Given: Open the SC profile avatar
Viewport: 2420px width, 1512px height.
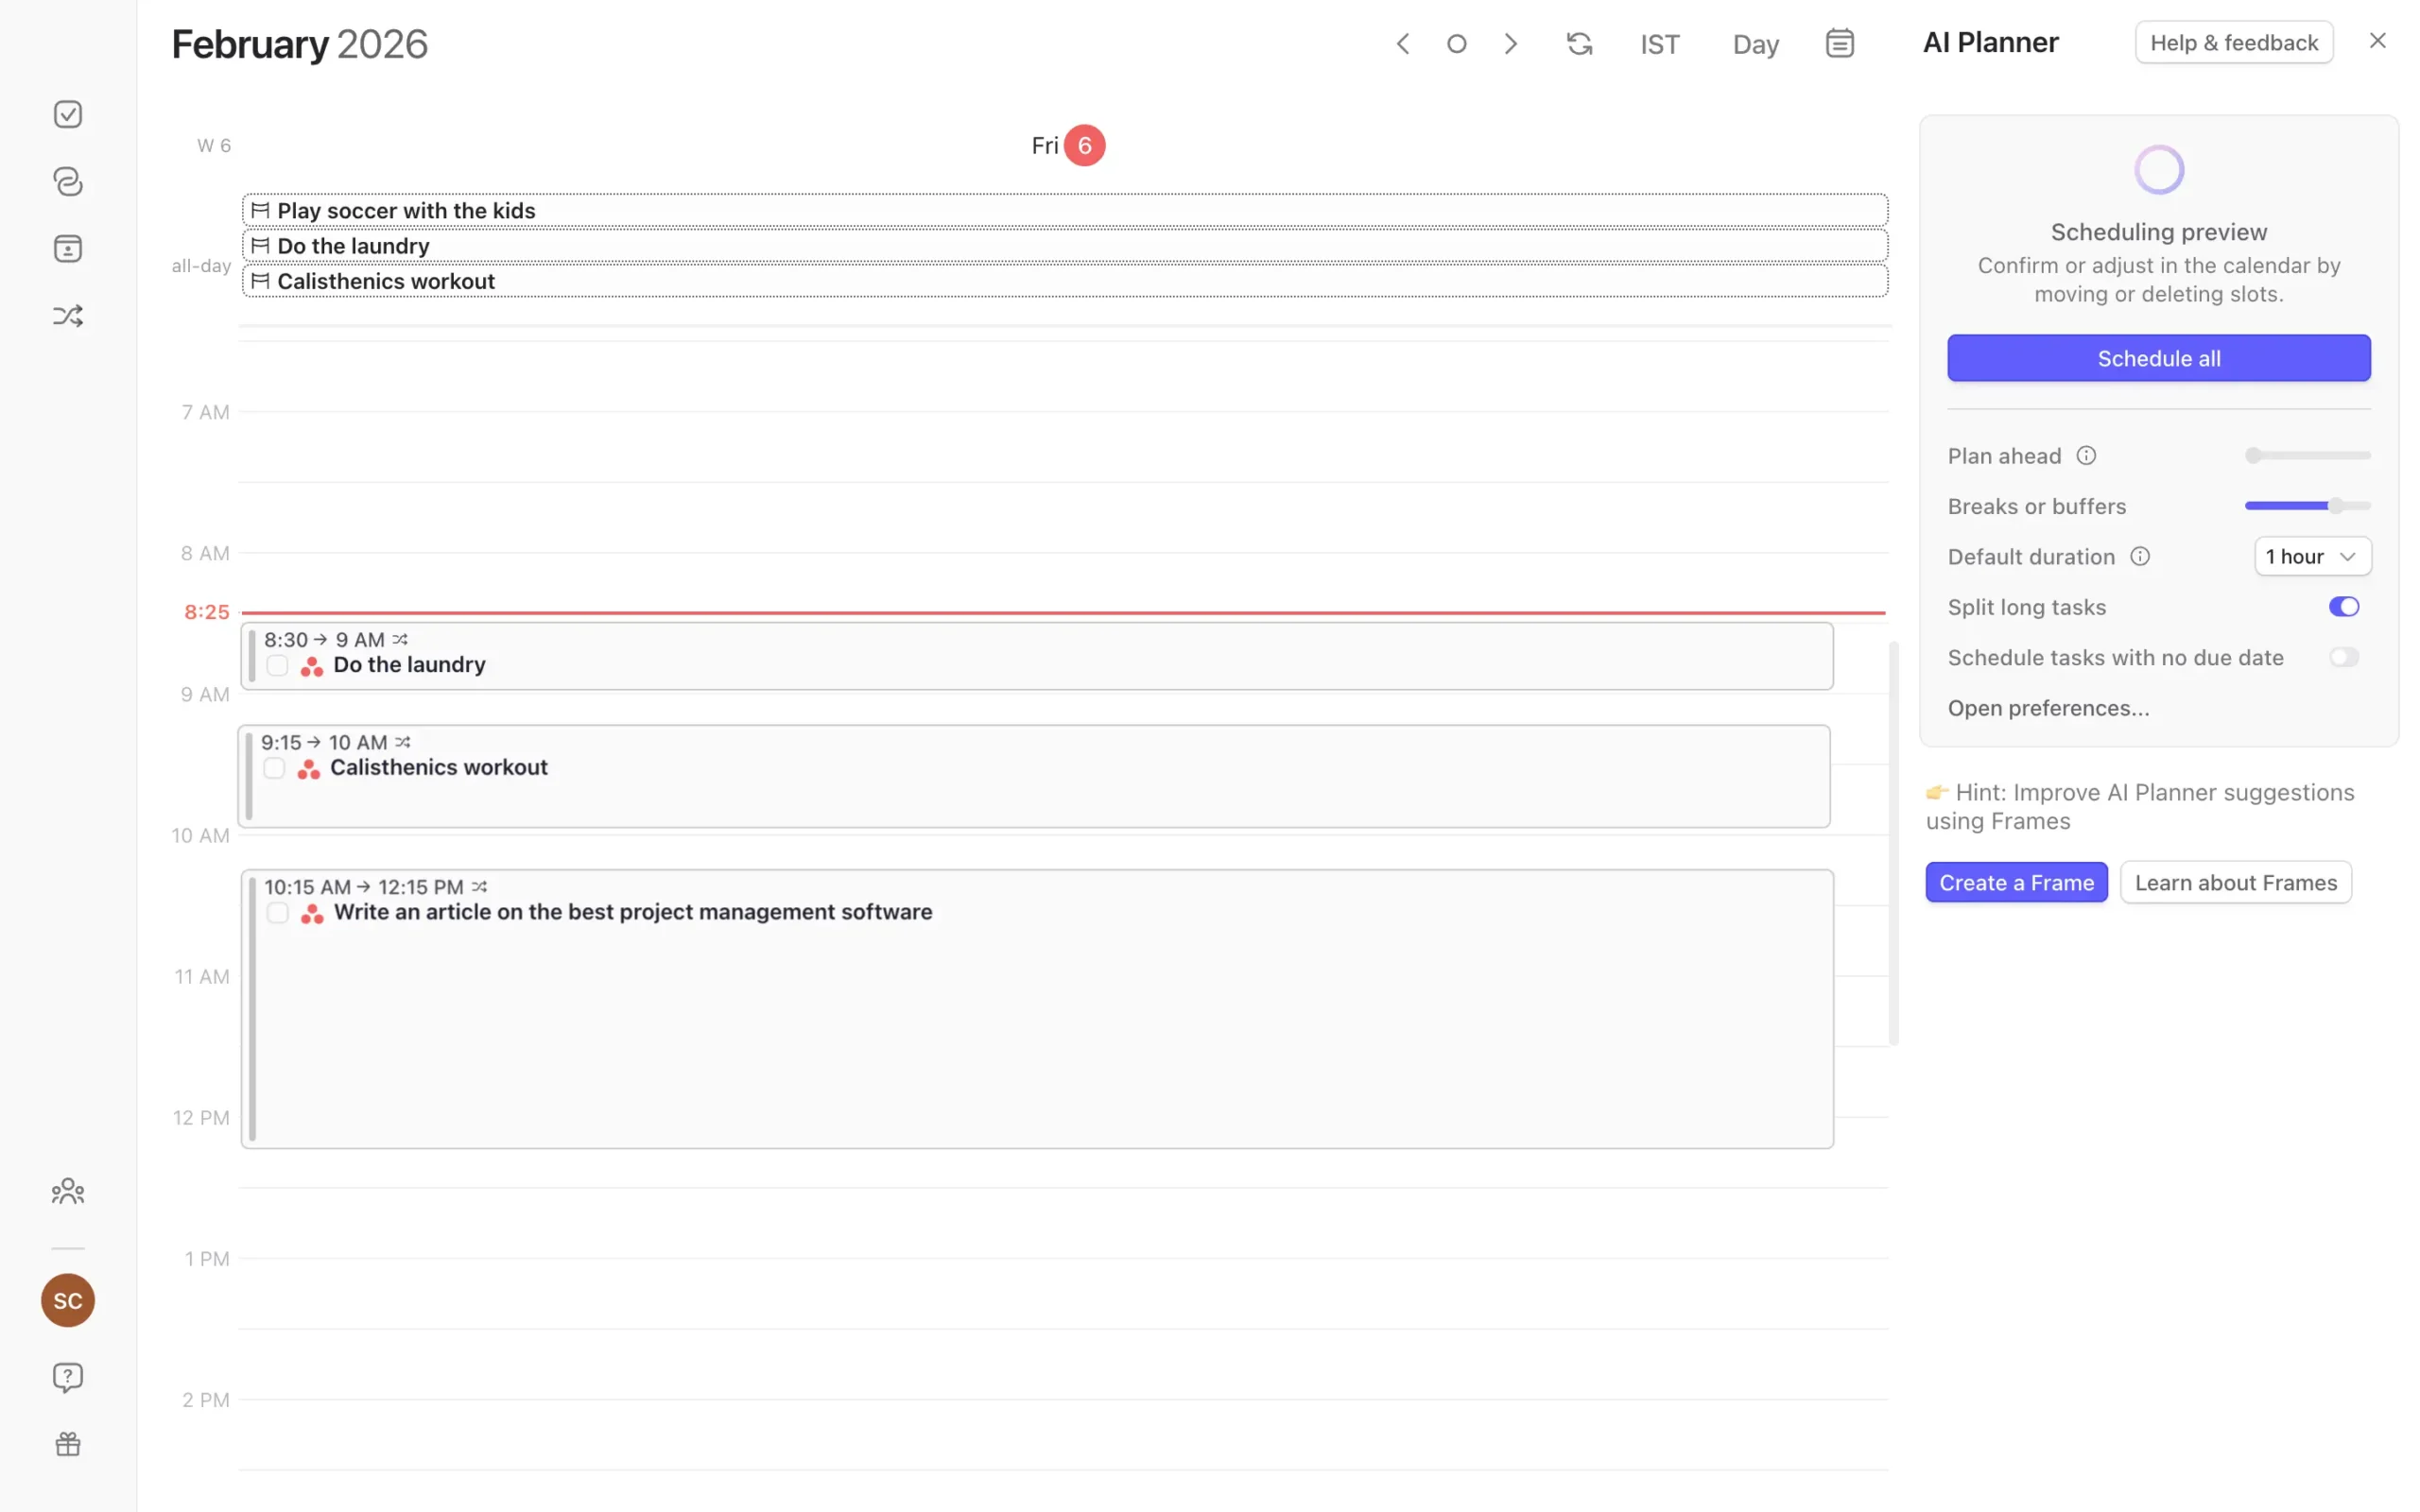Looking at the screenshot, I should click(67, 1300).
